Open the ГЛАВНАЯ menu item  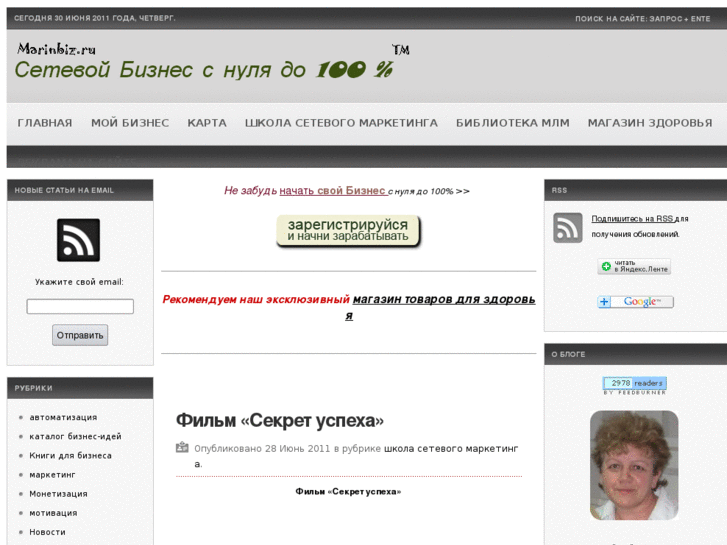(x=45, y=123)
